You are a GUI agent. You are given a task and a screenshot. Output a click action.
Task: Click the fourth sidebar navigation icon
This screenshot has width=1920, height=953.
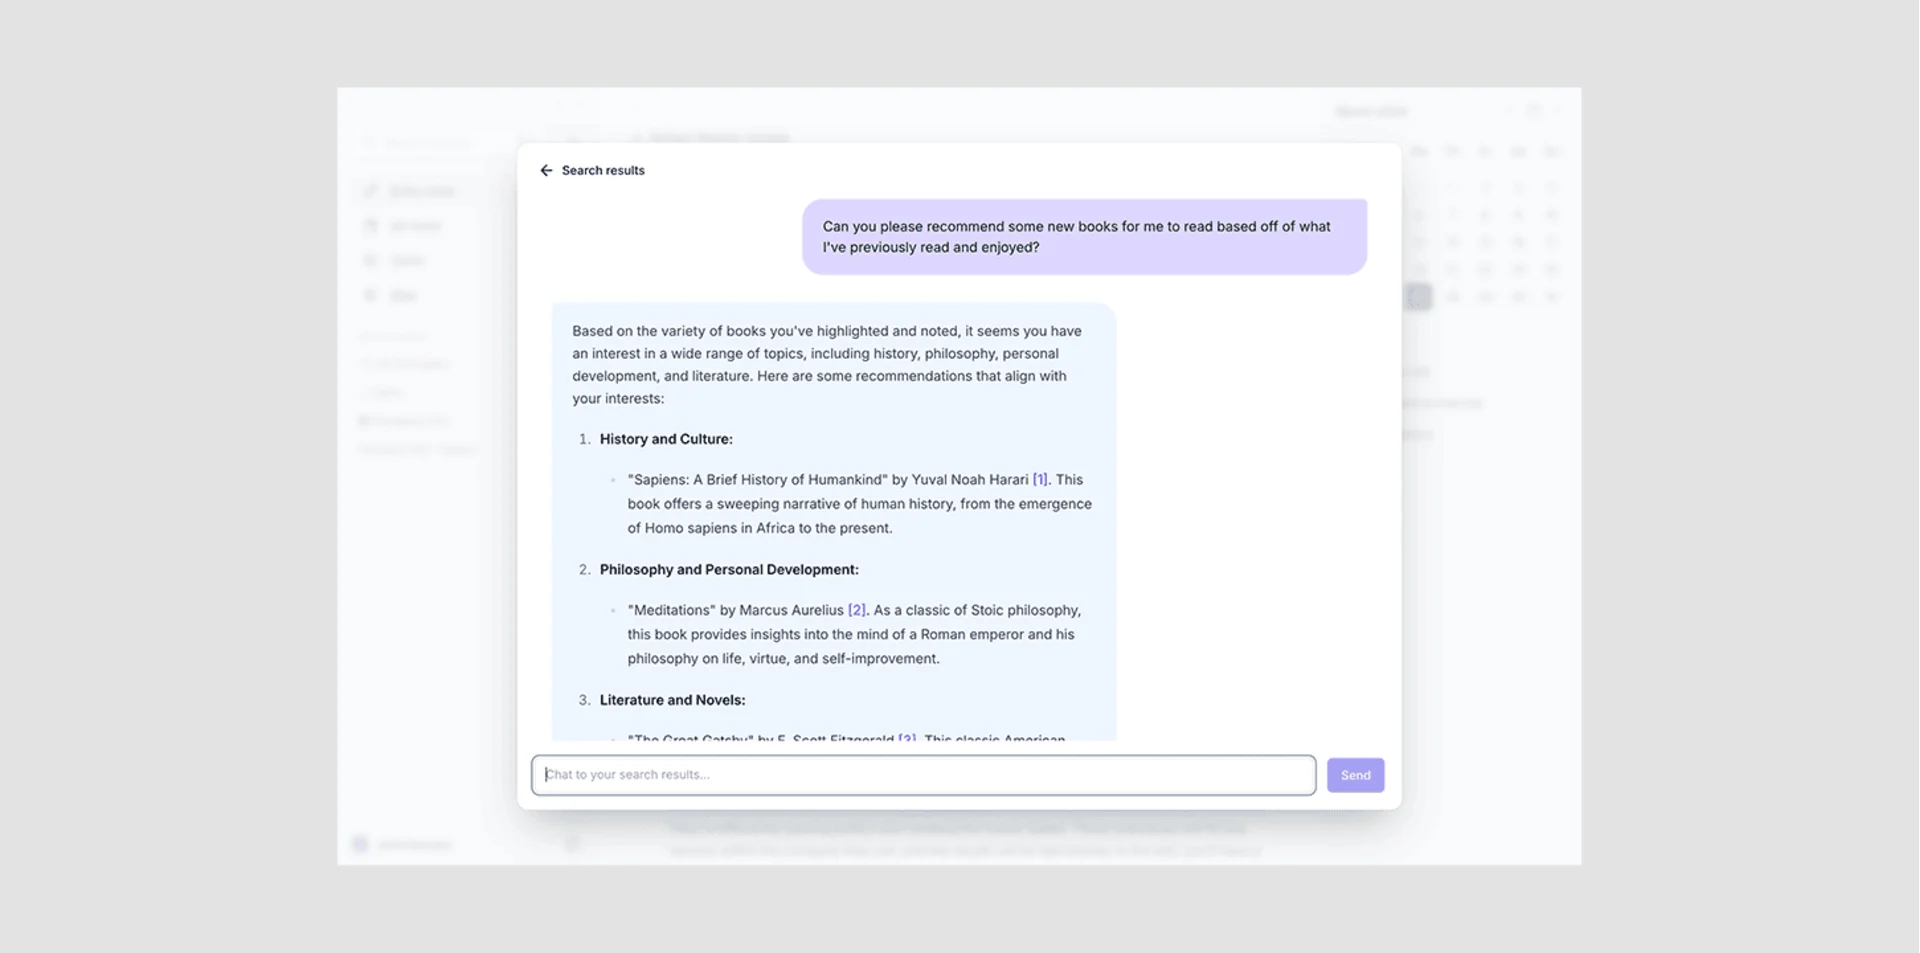(x=370, y=295)
